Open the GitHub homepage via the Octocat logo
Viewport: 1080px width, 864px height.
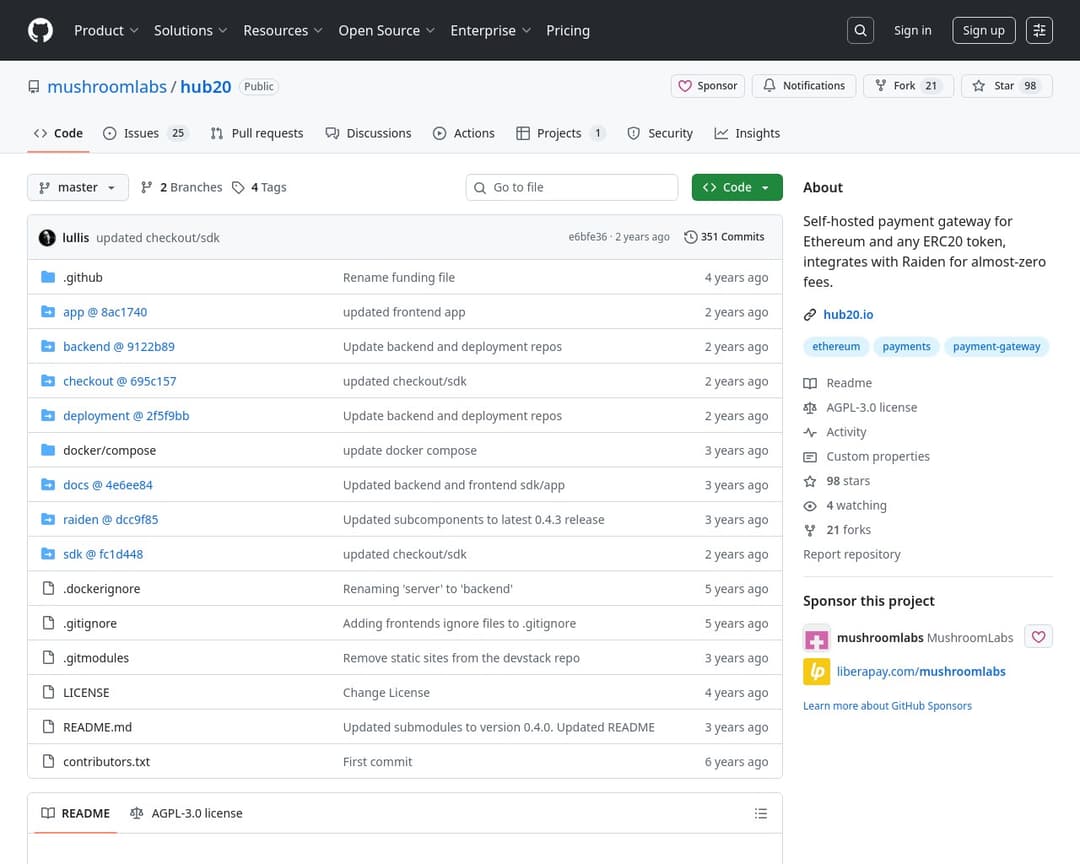tap(40, 30)
